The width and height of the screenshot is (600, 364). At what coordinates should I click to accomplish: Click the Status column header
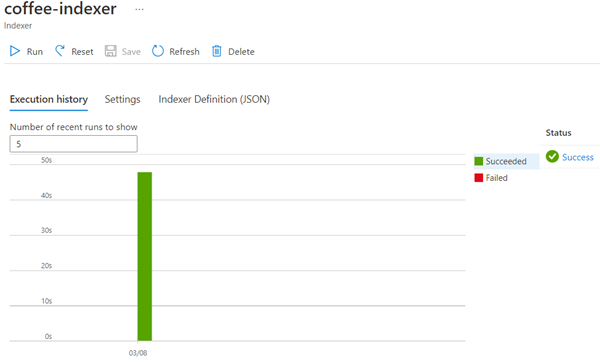558,133
